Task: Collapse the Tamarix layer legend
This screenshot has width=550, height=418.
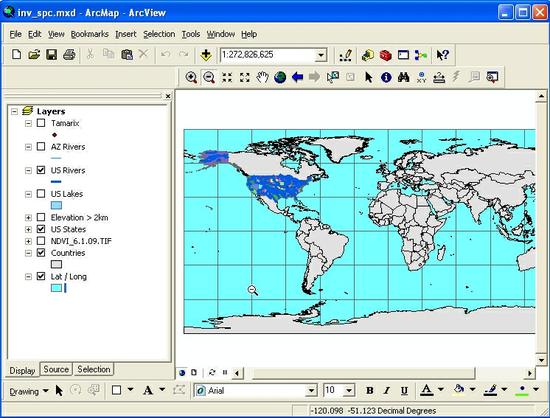Action: [28, 123]
